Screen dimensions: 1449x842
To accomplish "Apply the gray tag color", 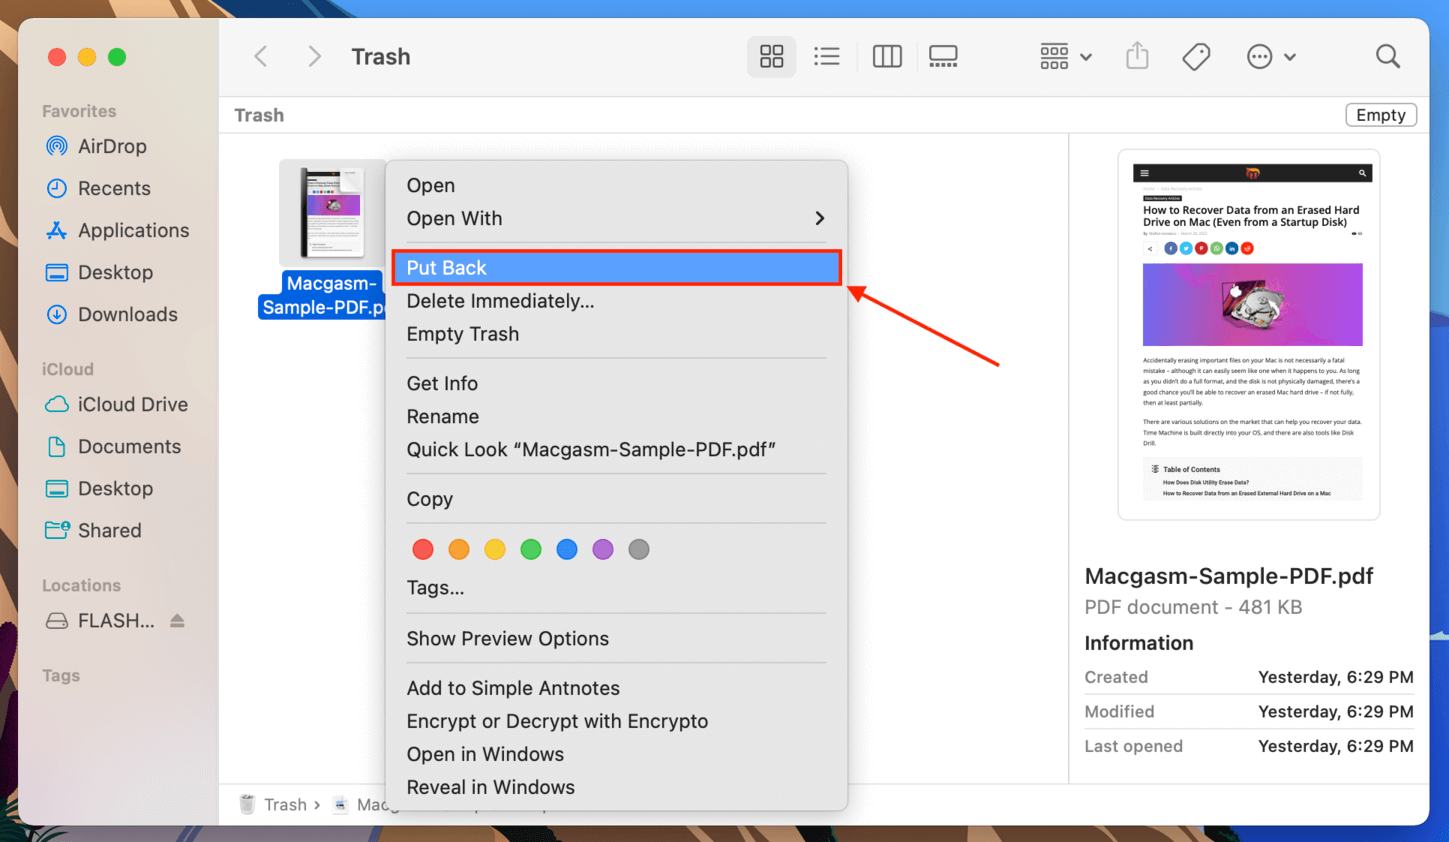I will coord(639,549).
